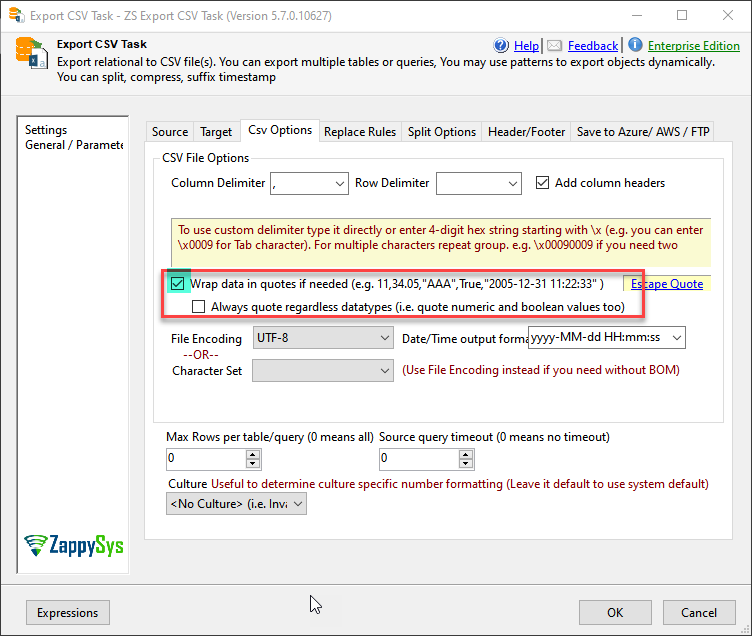Click the custom delimiter hint text box
This screenshot has height=636, width=752.
coord(441,243)
